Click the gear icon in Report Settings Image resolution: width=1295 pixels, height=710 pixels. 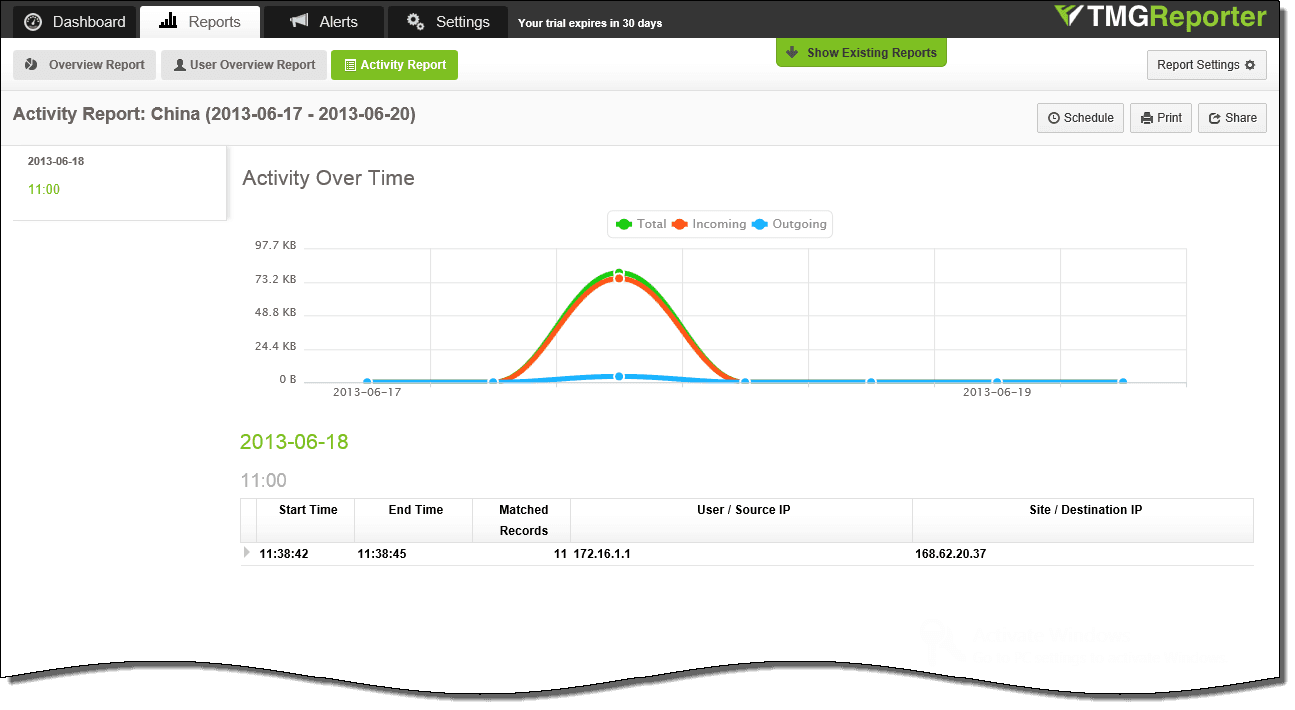1250,65
